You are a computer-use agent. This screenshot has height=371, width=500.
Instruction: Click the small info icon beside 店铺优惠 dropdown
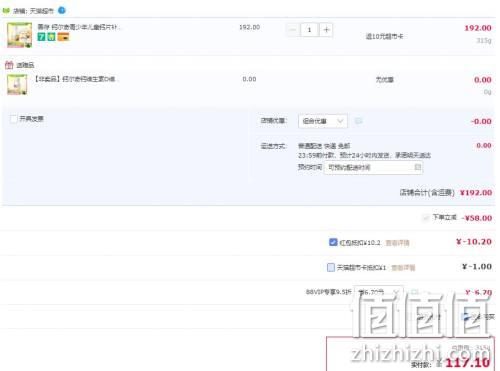(x=358, y=121)
